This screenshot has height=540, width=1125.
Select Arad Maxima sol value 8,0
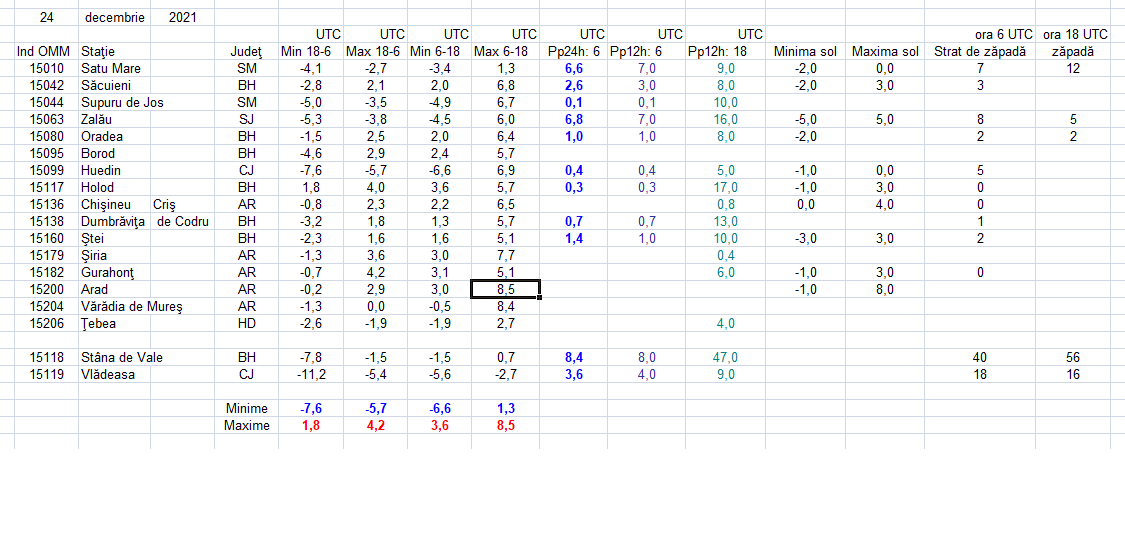[x=885, y=289]
